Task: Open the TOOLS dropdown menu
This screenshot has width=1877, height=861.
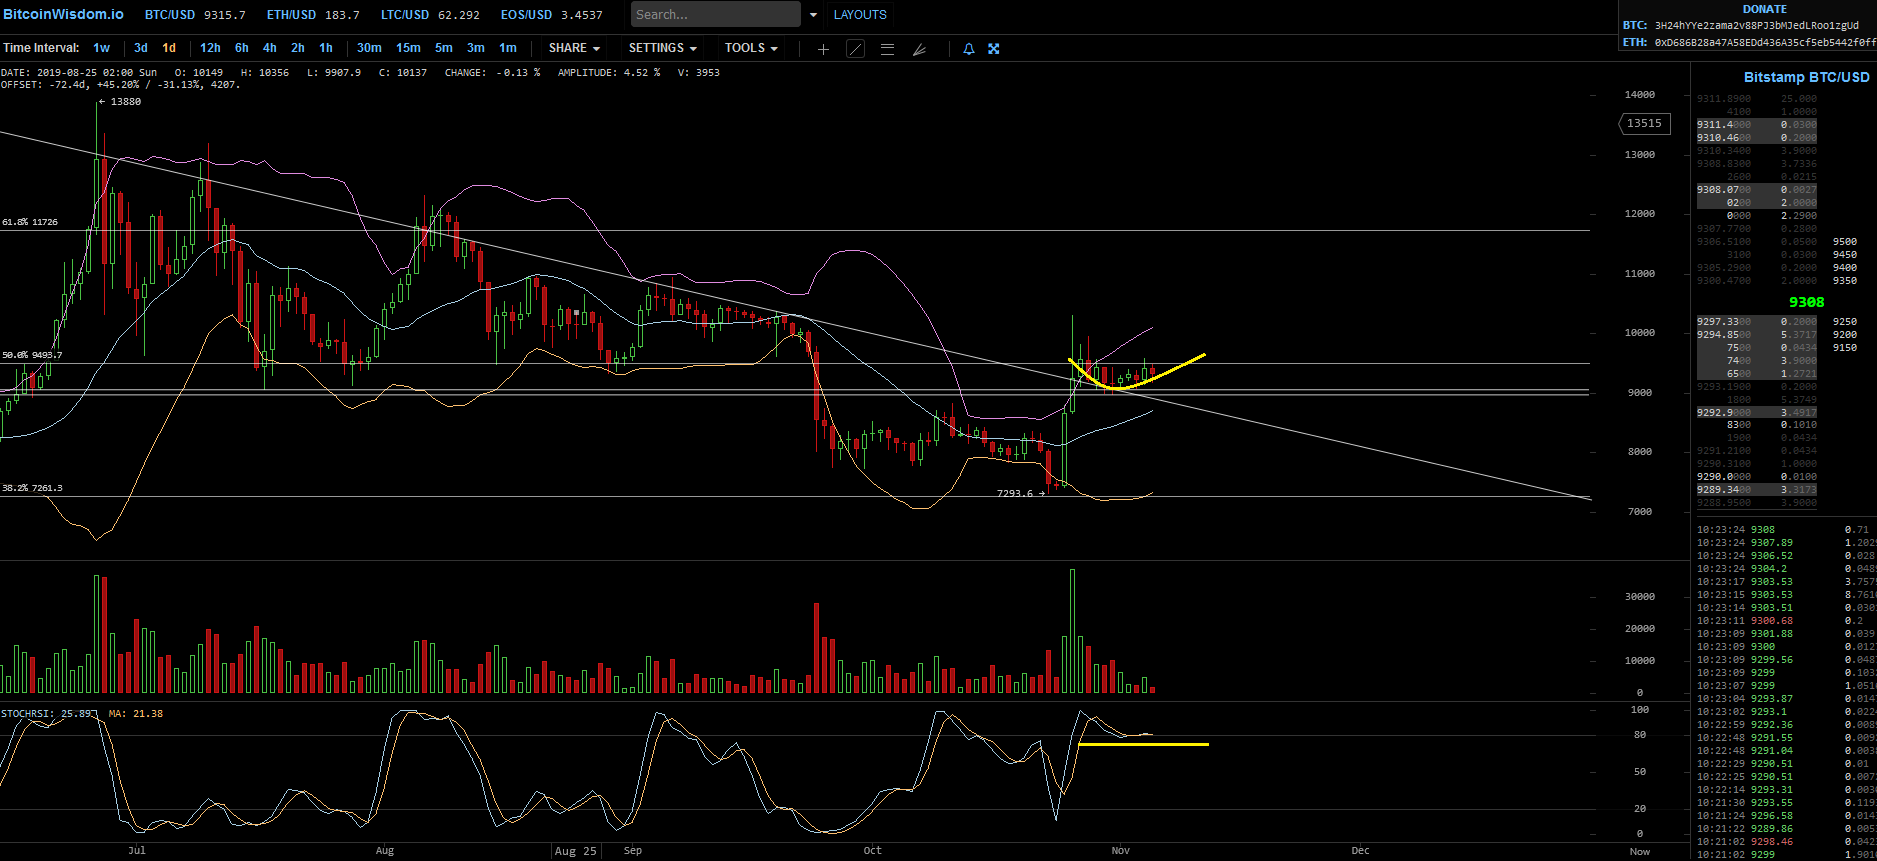Action: click(751, 48)
